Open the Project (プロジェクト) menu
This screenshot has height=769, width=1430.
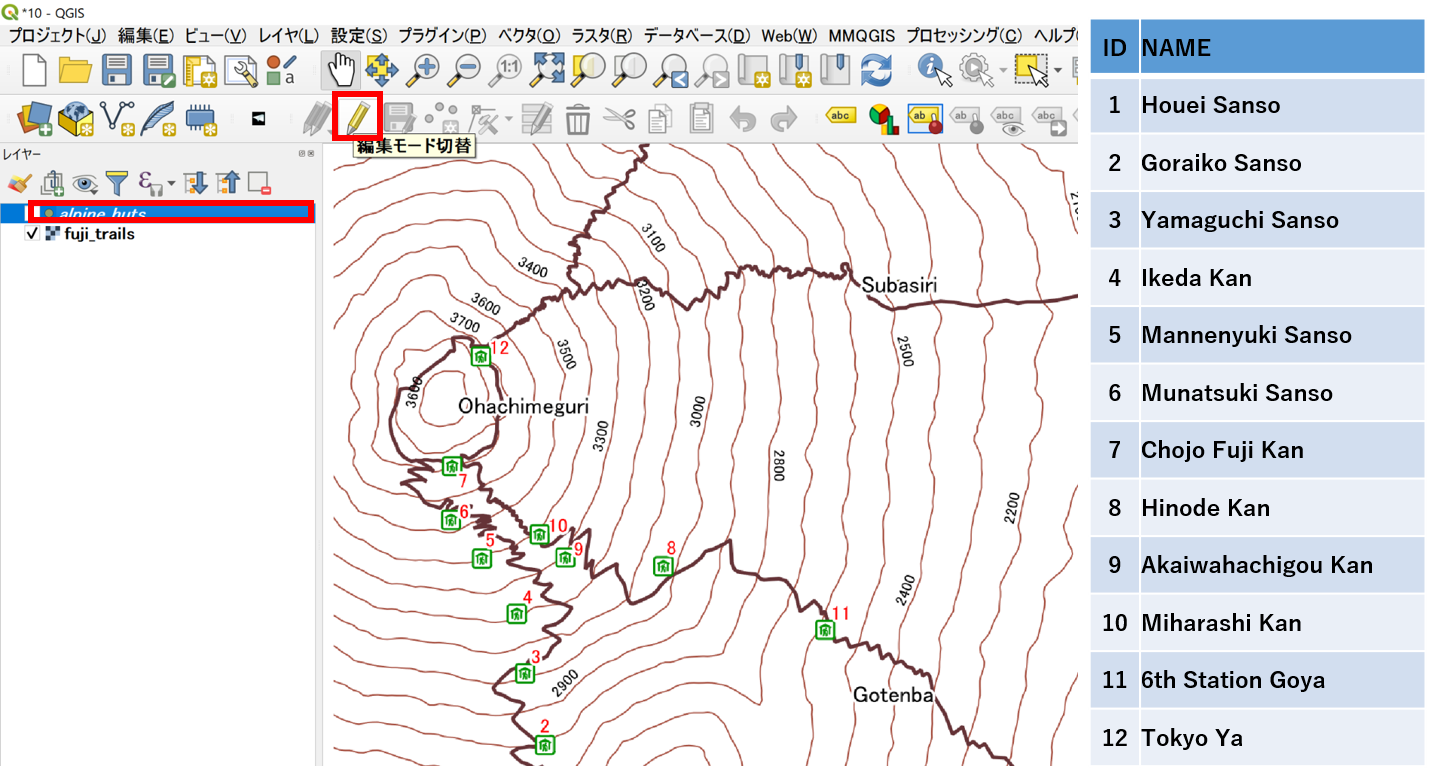pyautogui.click(x=57, y=35)
